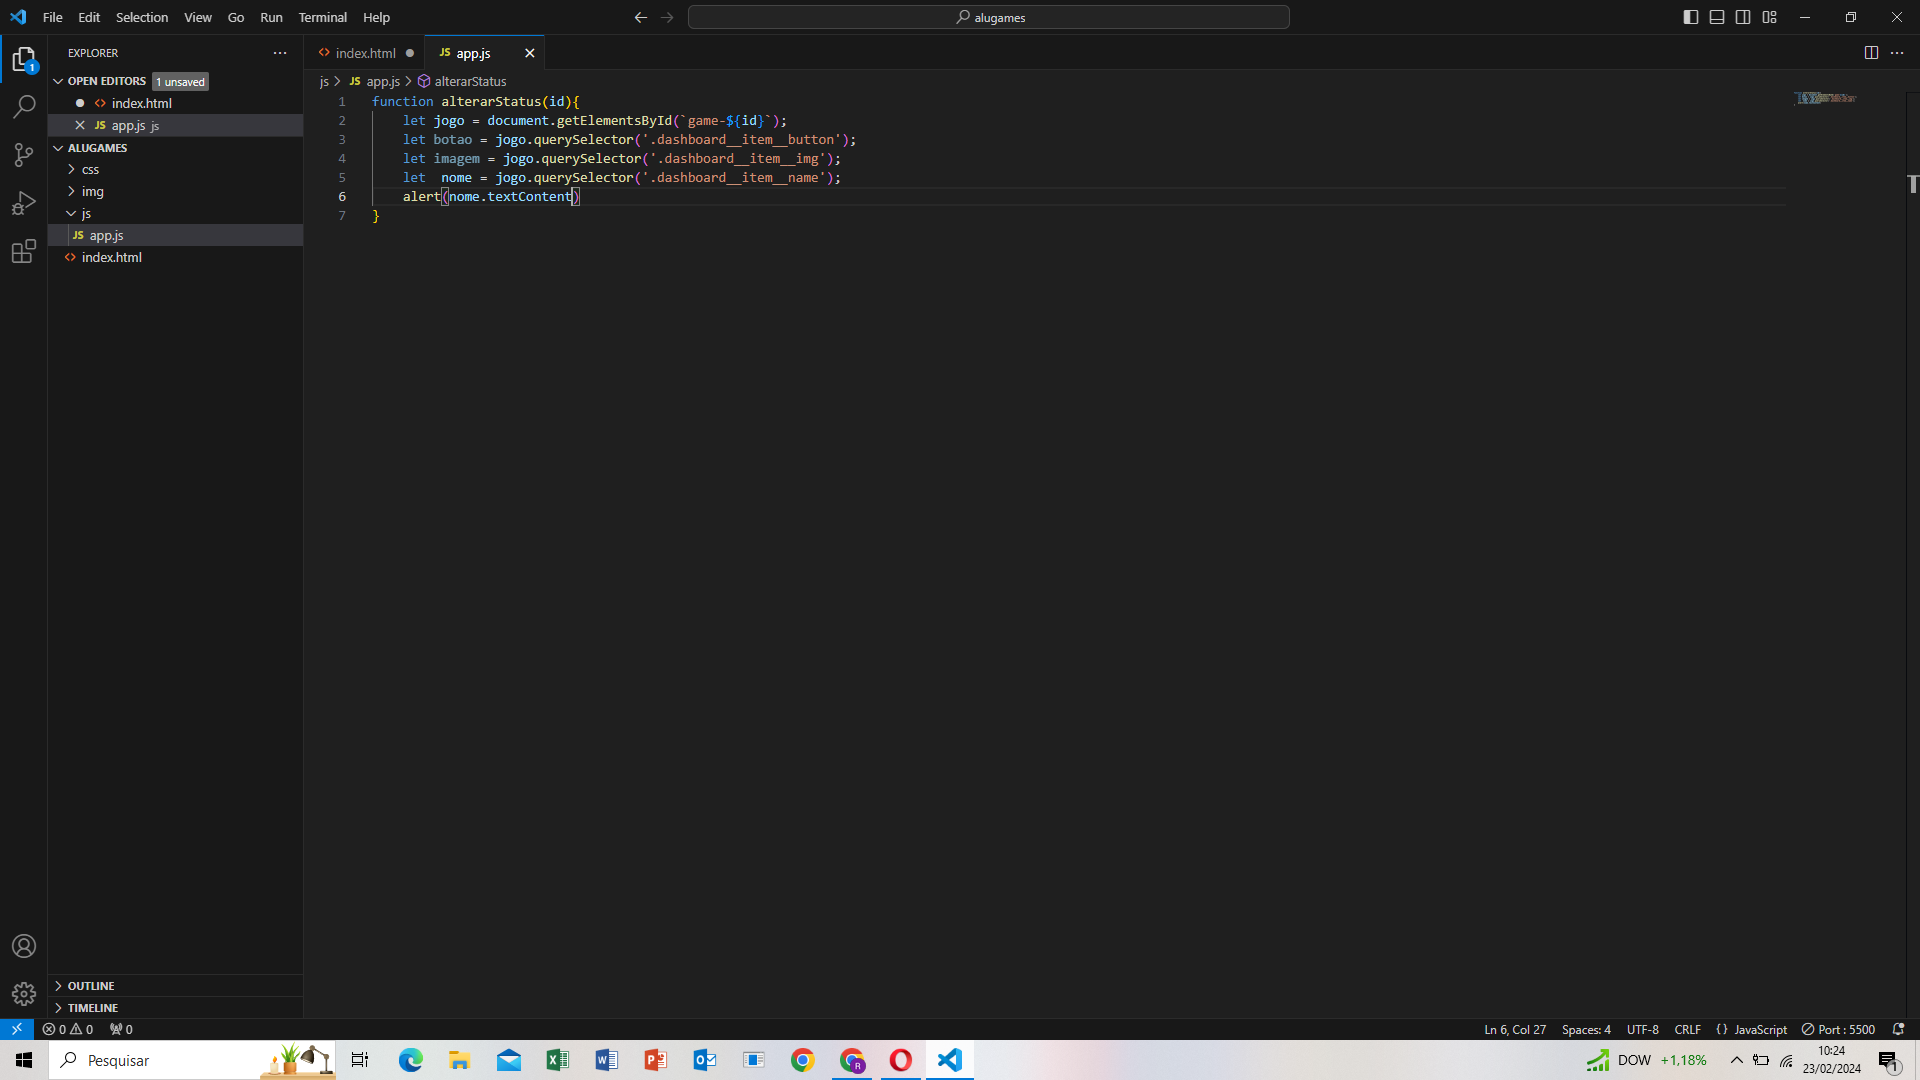Click the errors and warnings status indicator

[x=68, y=1029]
